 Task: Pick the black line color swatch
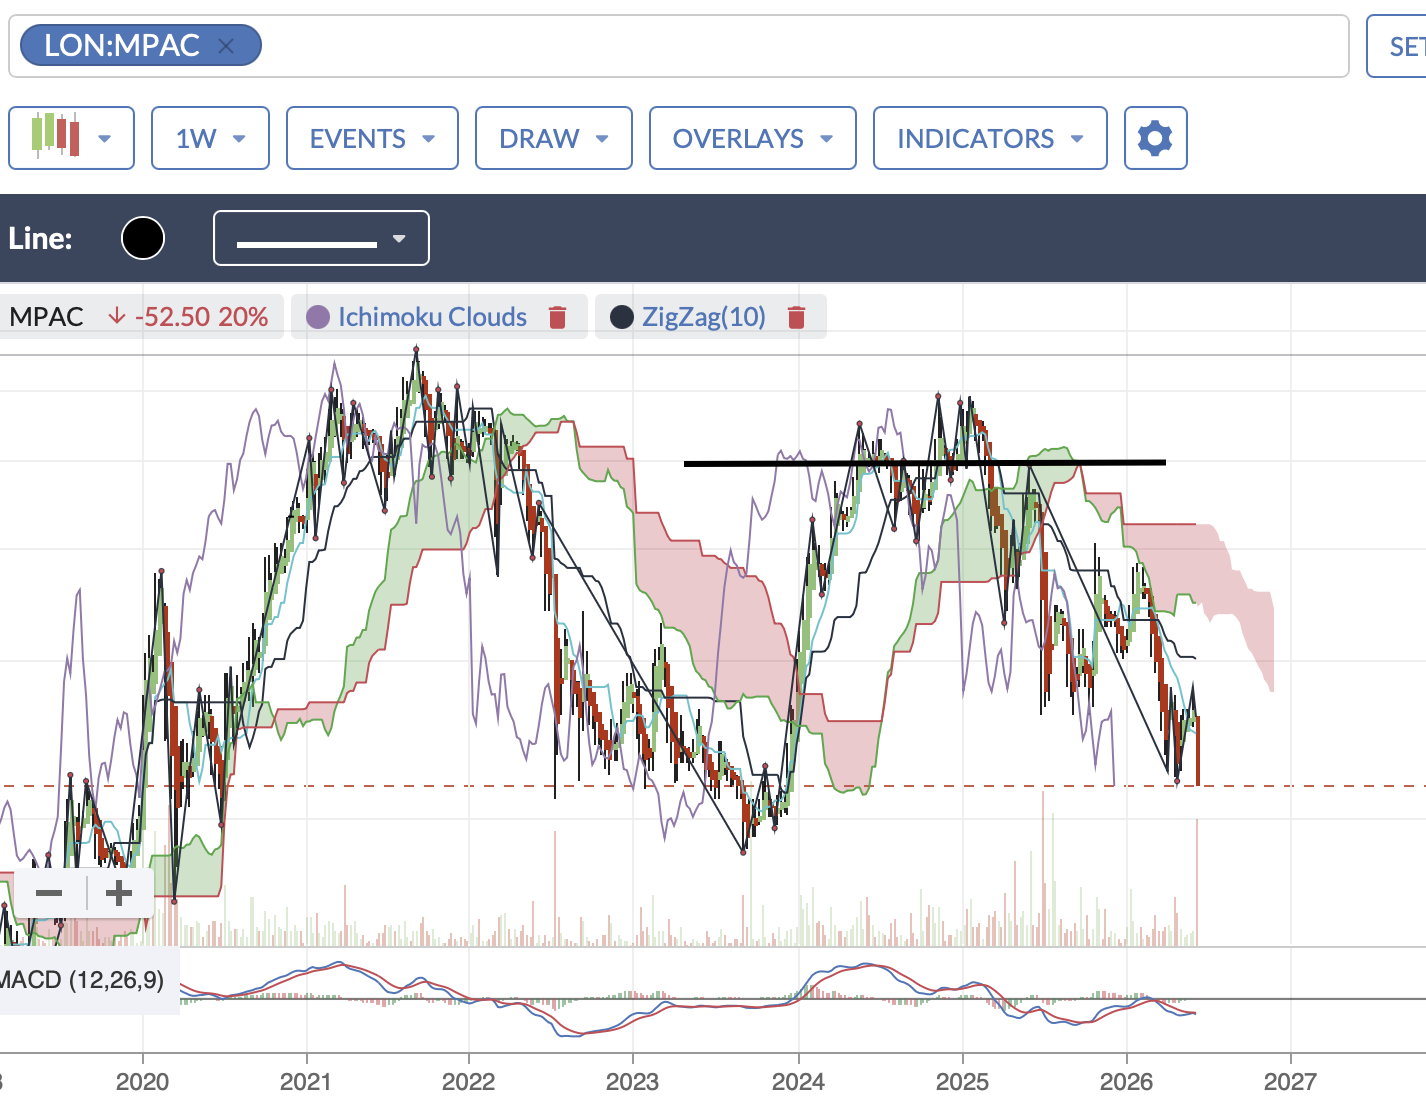143,238
